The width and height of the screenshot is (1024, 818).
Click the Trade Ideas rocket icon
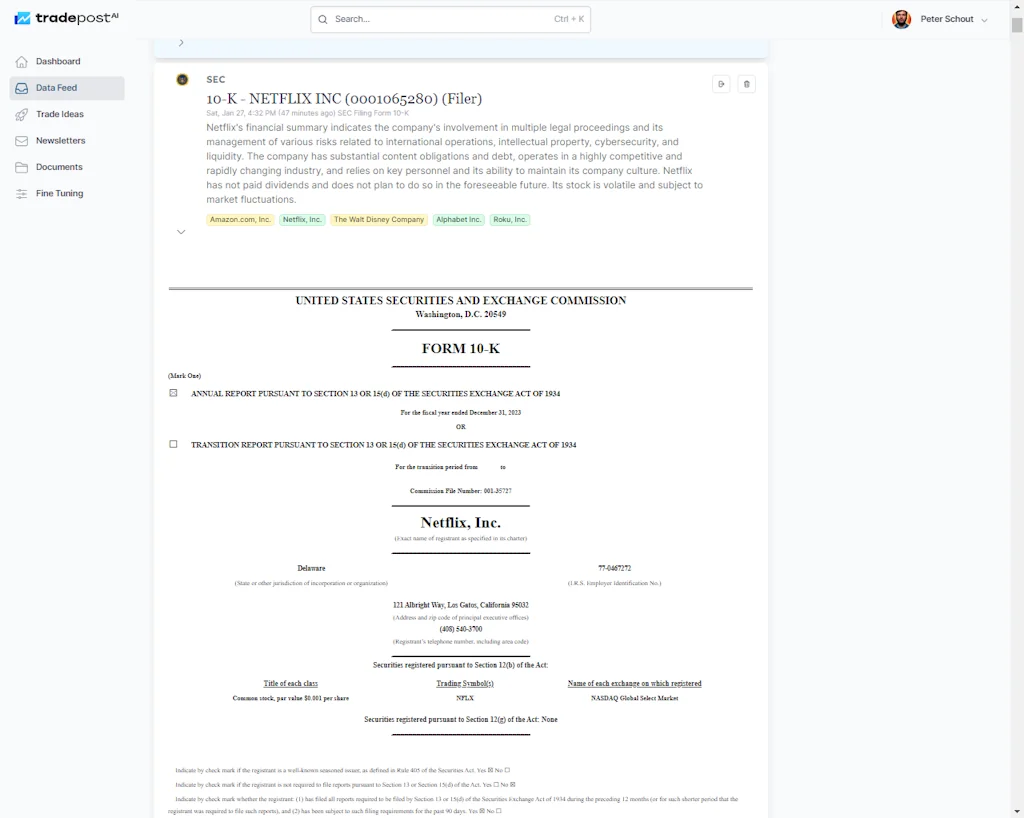click(x=22, y=114)
